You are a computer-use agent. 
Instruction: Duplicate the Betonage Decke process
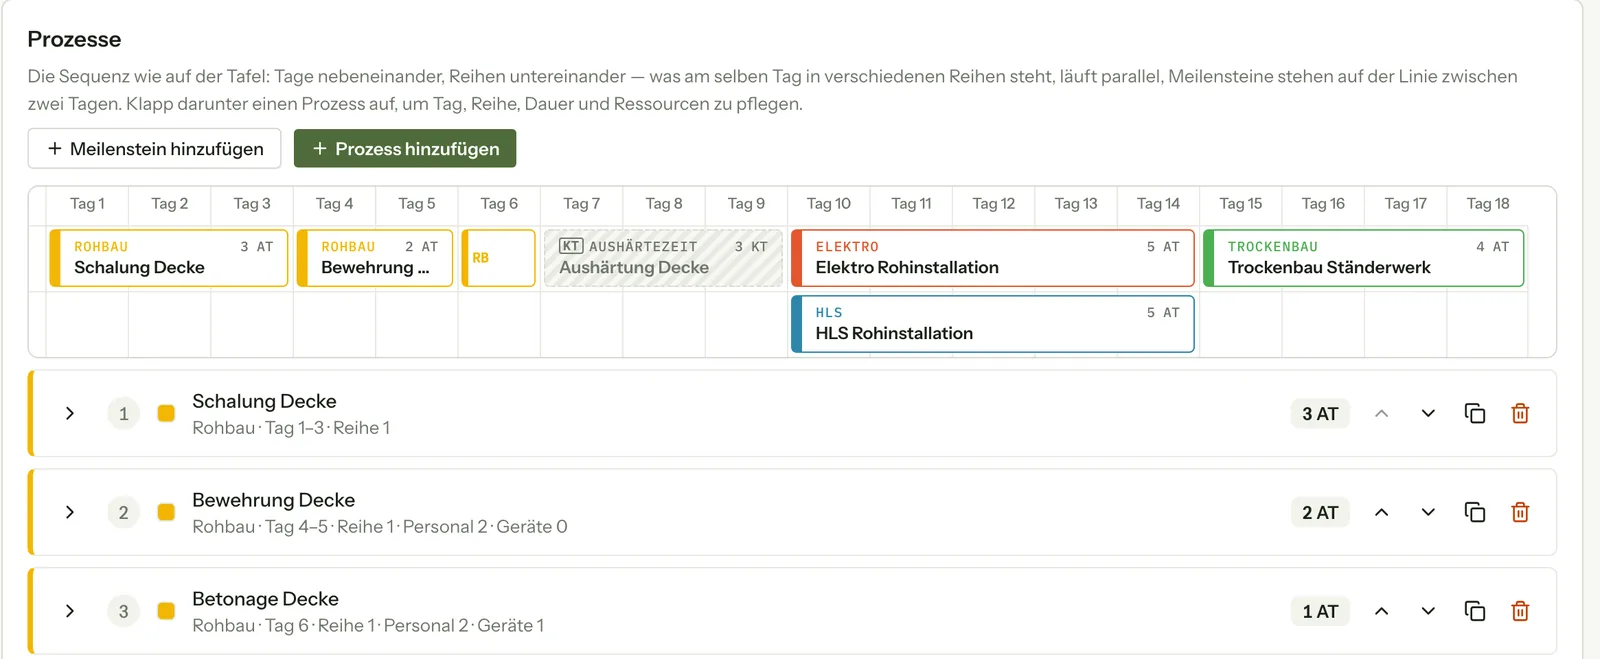[x=1475, y=611]
